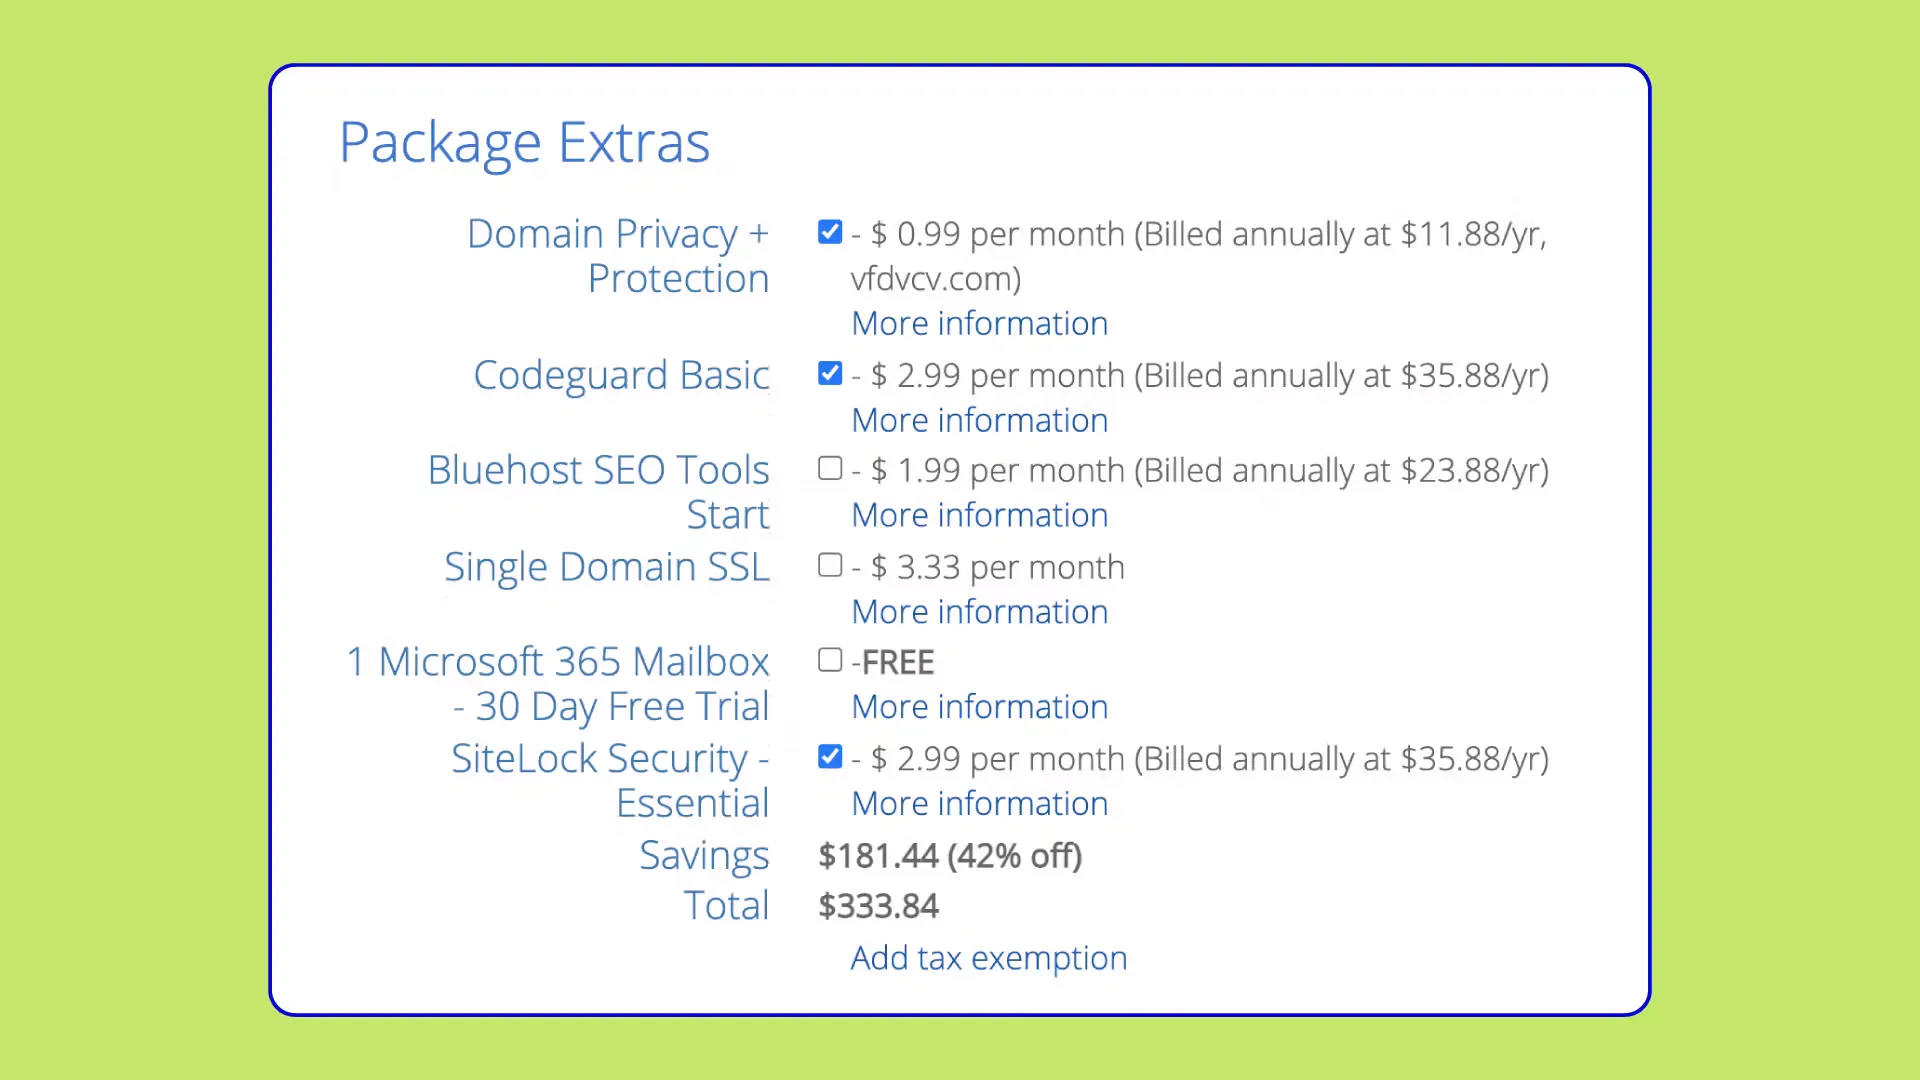Click Add tax exemption
1920x1080 pixels.
(988, 957)
